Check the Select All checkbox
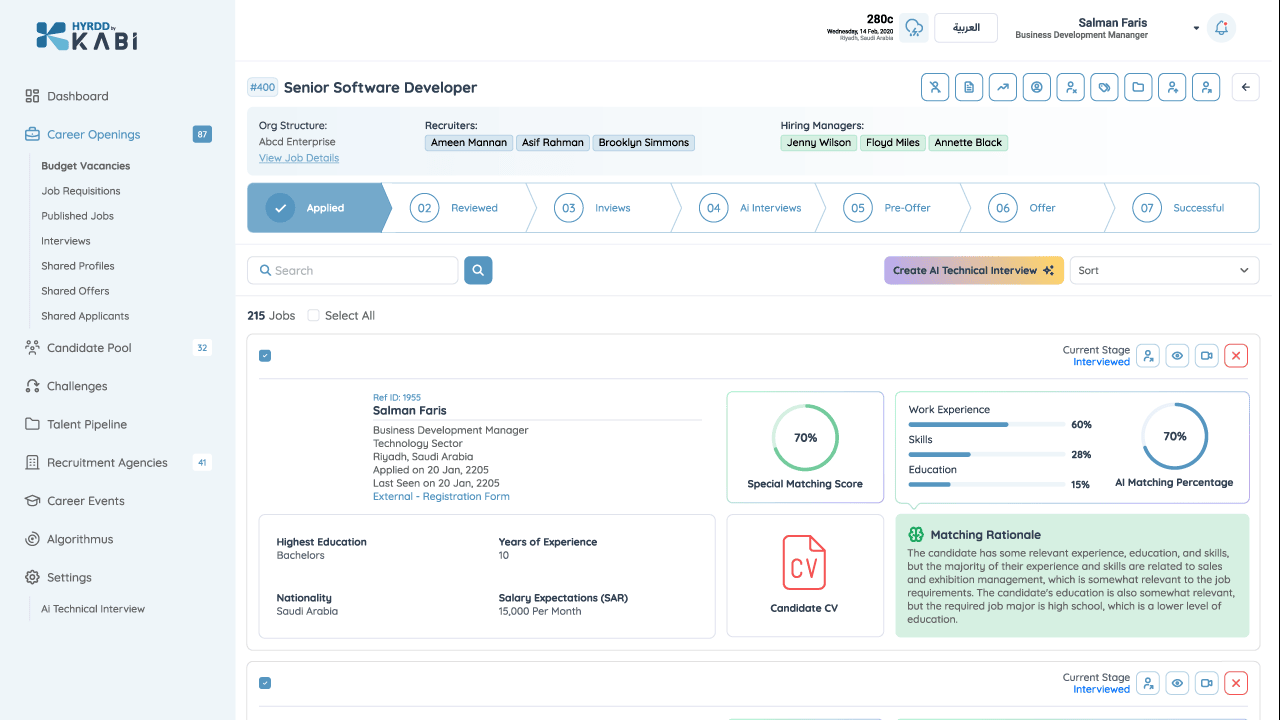 (313, 315)
